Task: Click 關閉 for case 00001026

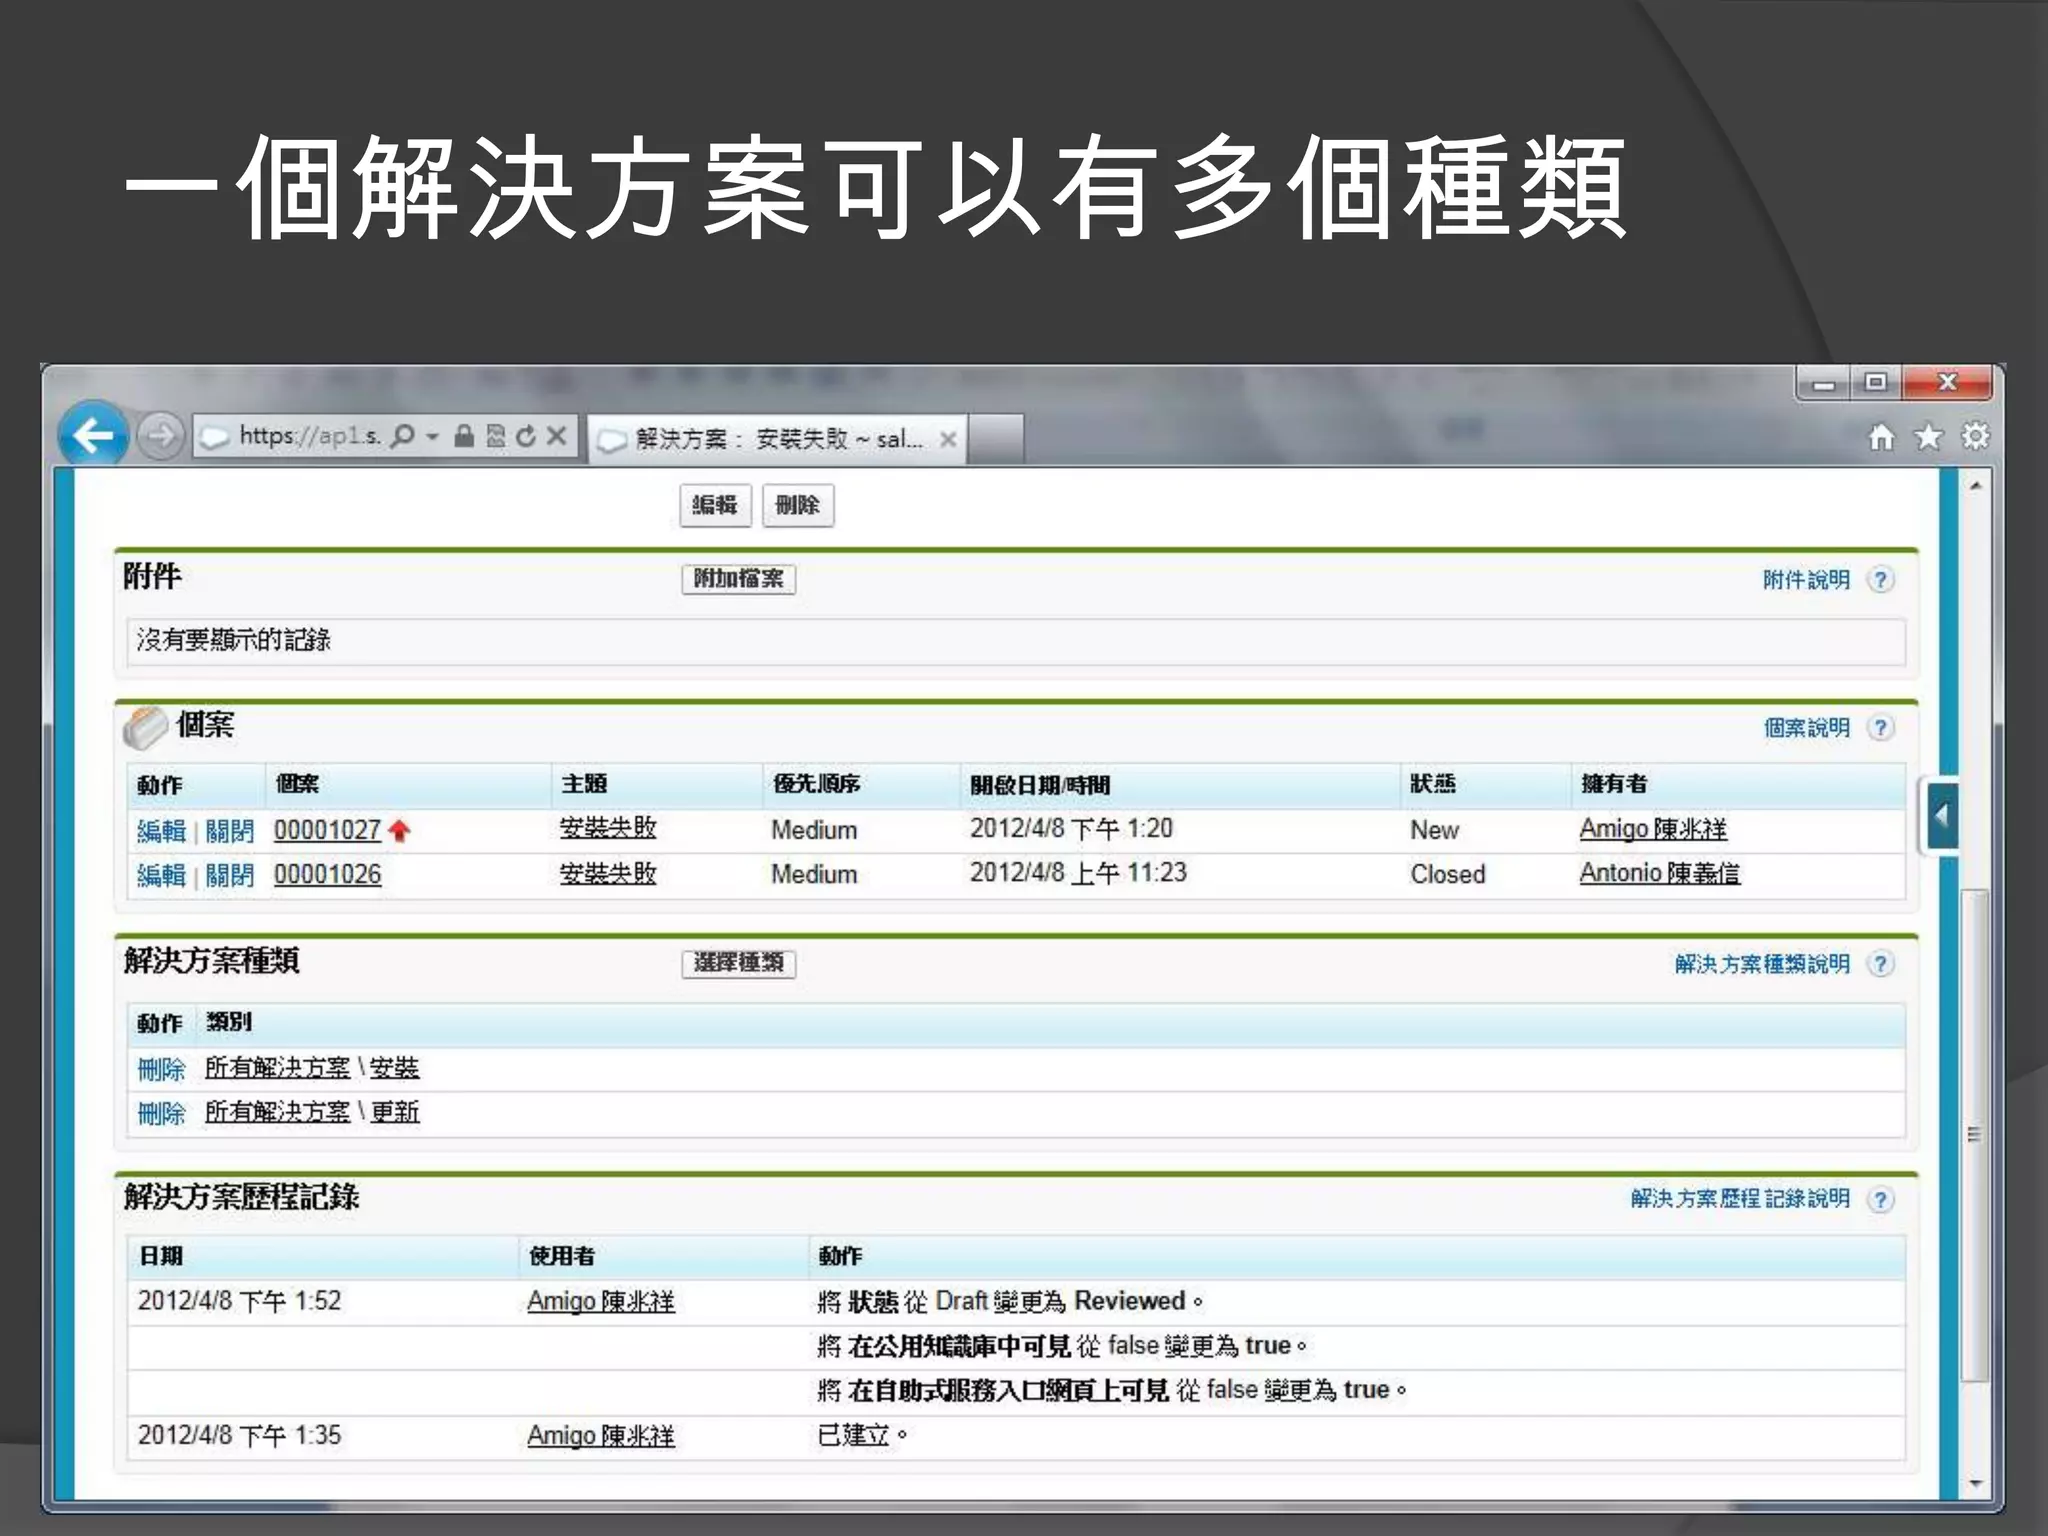Action: pyautogui.click(x=230, y=875)
